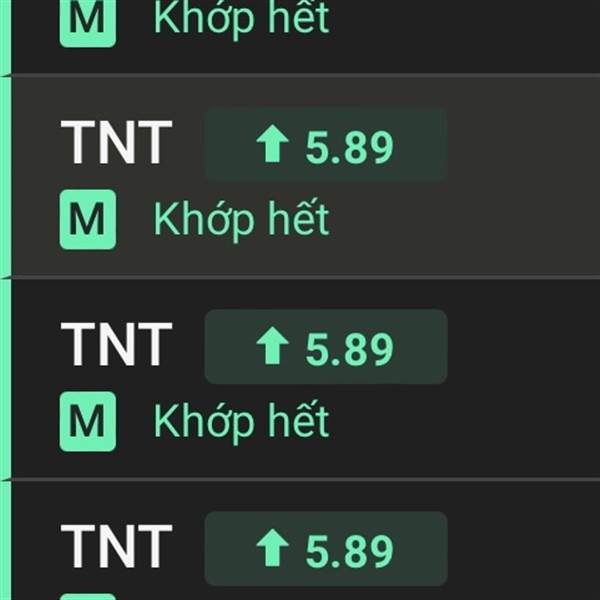600x600 pixels.
Task: Click the M icon in the topmost cut-off row
Action: 88,23
